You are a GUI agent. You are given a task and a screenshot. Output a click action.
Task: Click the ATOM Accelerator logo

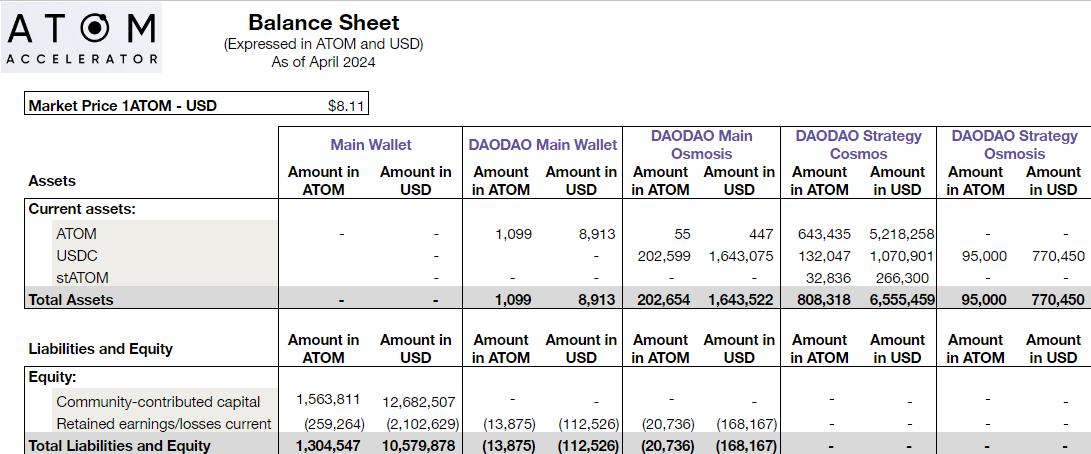point(82,37)
